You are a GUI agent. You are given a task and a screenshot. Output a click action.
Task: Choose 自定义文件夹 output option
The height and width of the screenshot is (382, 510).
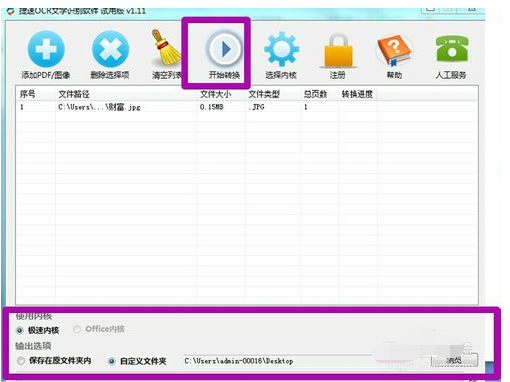pyautogui.click(x=112, y=361)
